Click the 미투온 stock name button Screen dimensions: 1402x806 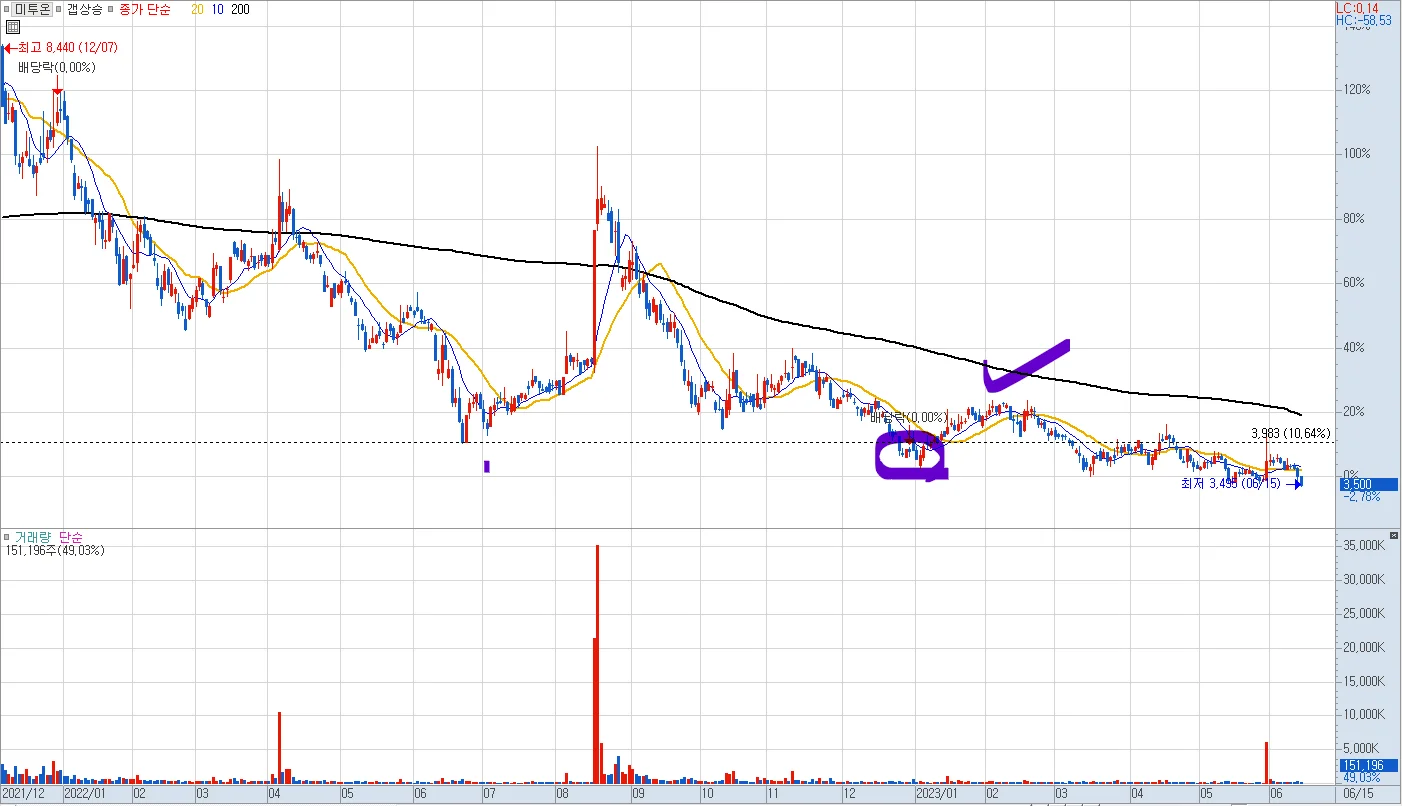coord(32,9)
